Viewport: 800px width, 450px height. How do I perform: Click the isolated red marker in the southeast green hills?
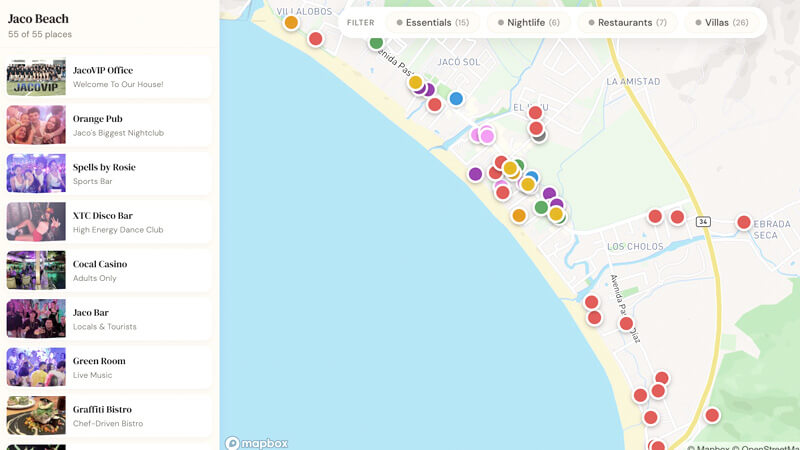712,415
